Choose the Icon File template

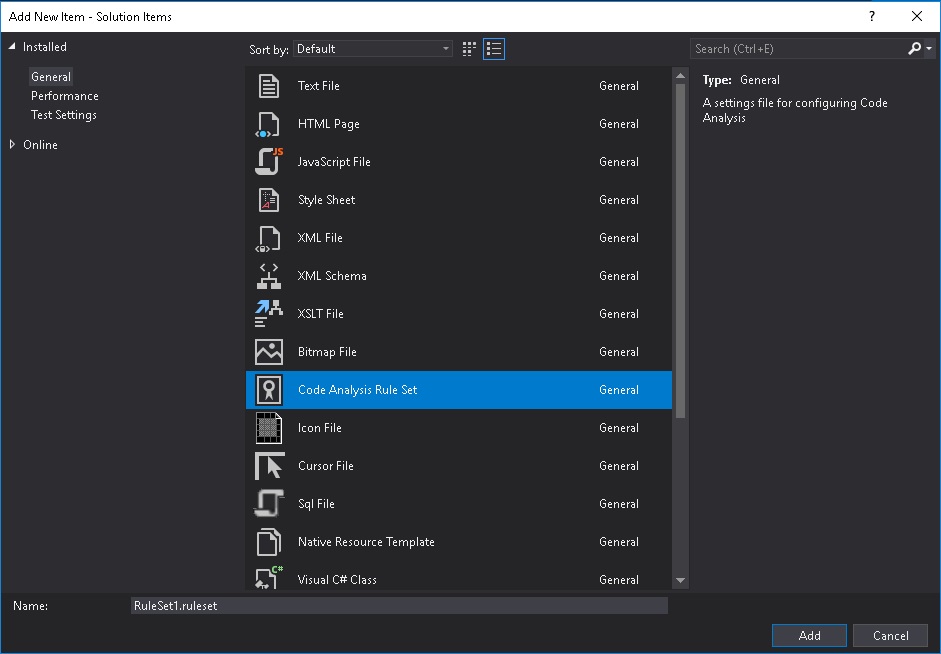coord(319,428)
